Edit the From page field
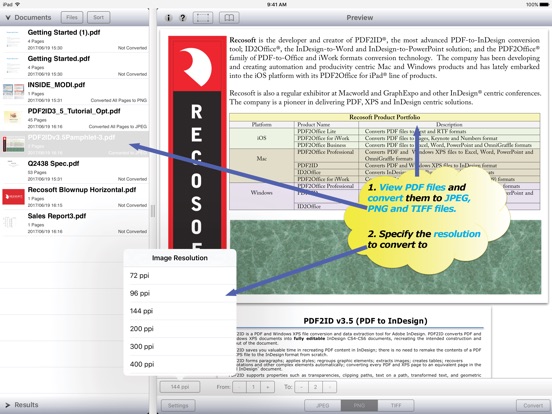The width and height of the screenshot is (552, 414). (253, 387)
